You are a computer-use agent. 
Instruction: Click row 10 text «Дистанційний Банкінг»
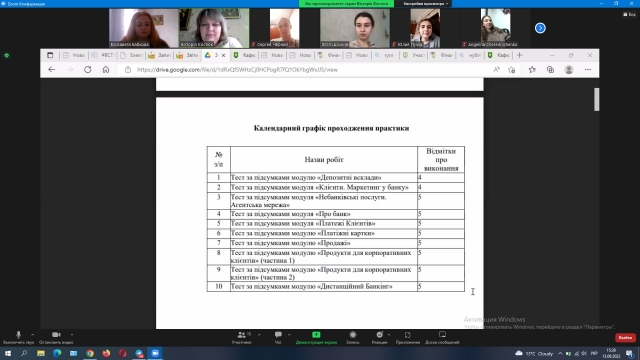(355, 287)
